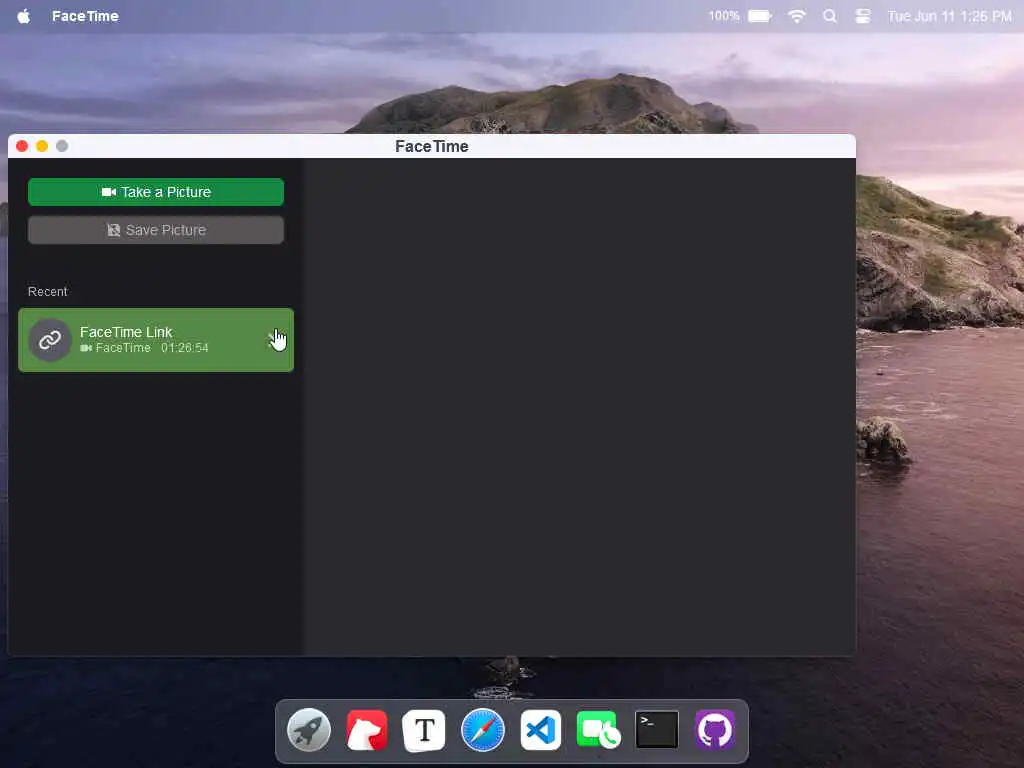Click the Save Picture button
The image size is (1024, 768).
click(155, 230)
